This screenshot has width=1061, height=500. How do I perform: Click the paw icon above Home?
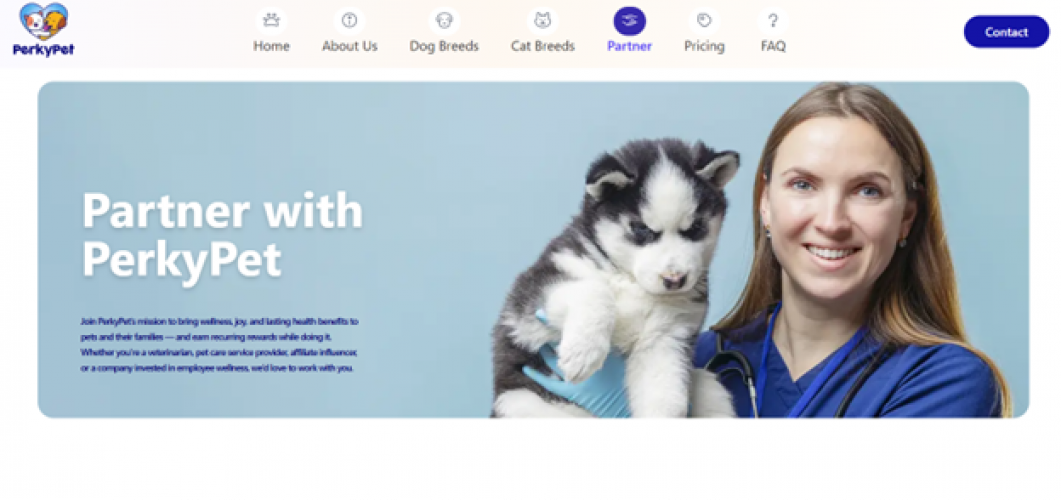[271, 21]
